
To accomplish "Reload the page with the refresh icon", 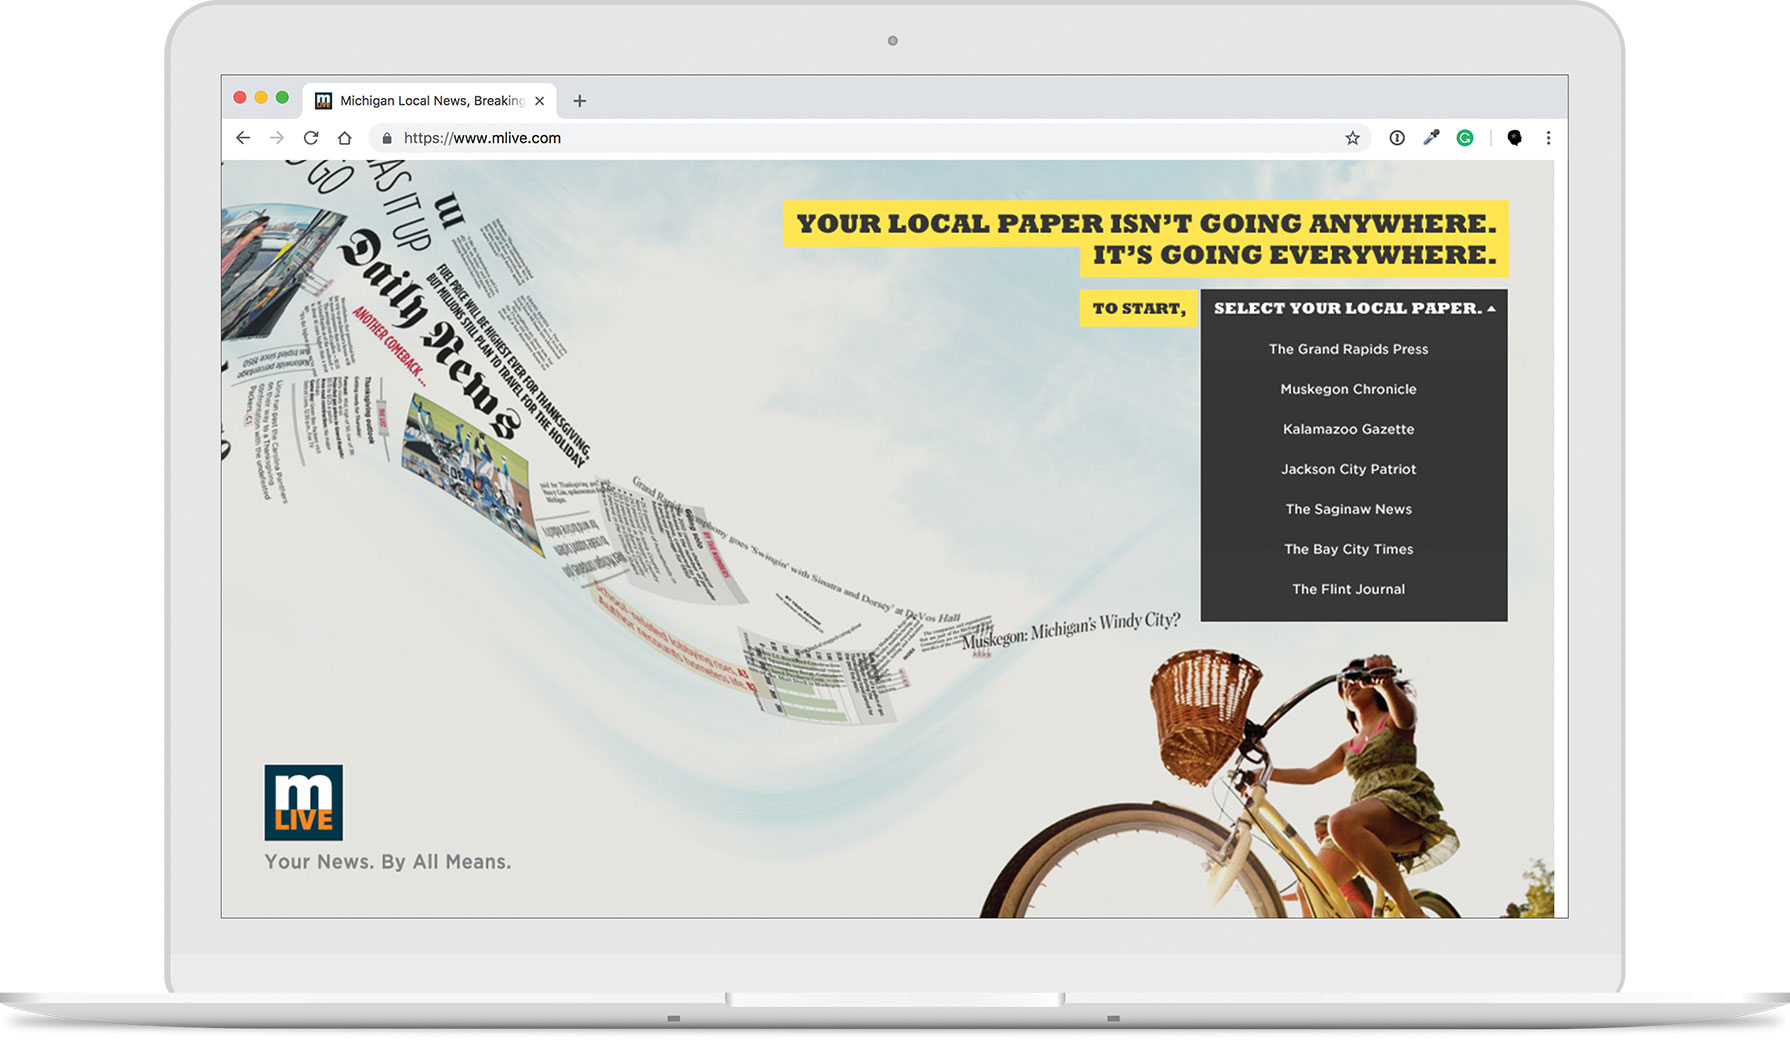I will pyautogui.click(x=311, y=138).
